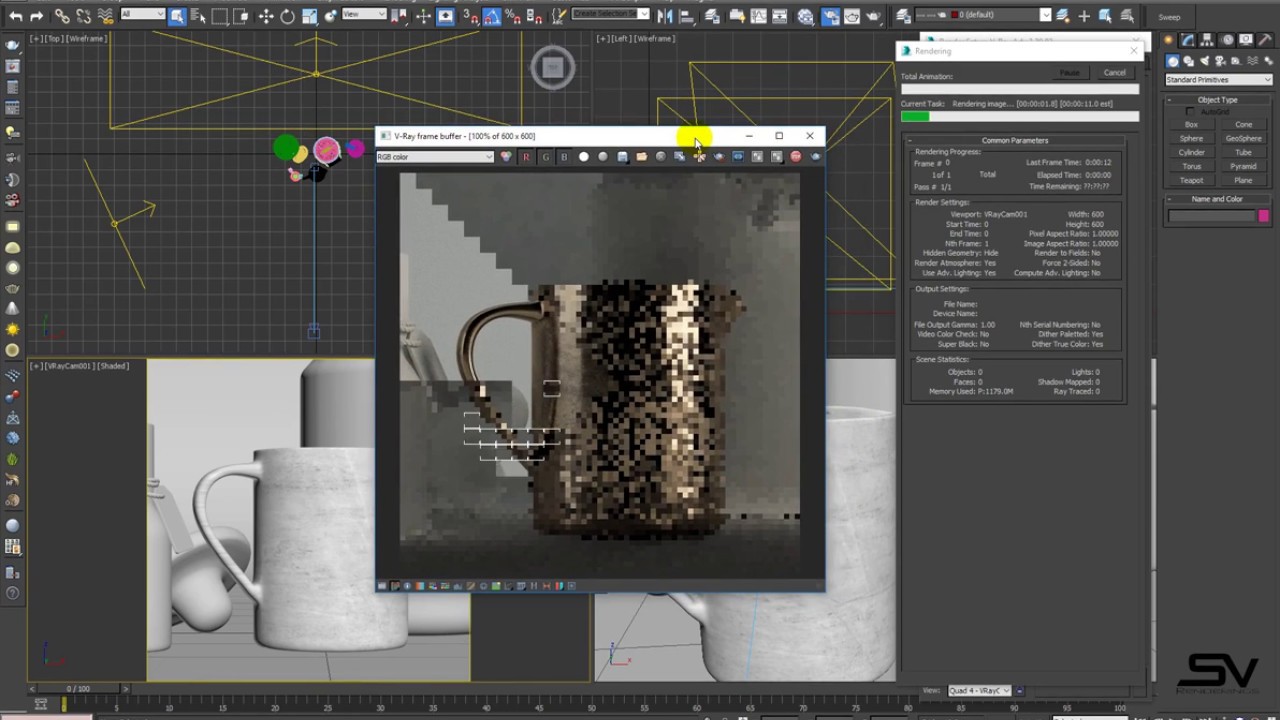Open the Standard Primitives dropdown
This screenshot has height=720, width=1280.
1217,80
